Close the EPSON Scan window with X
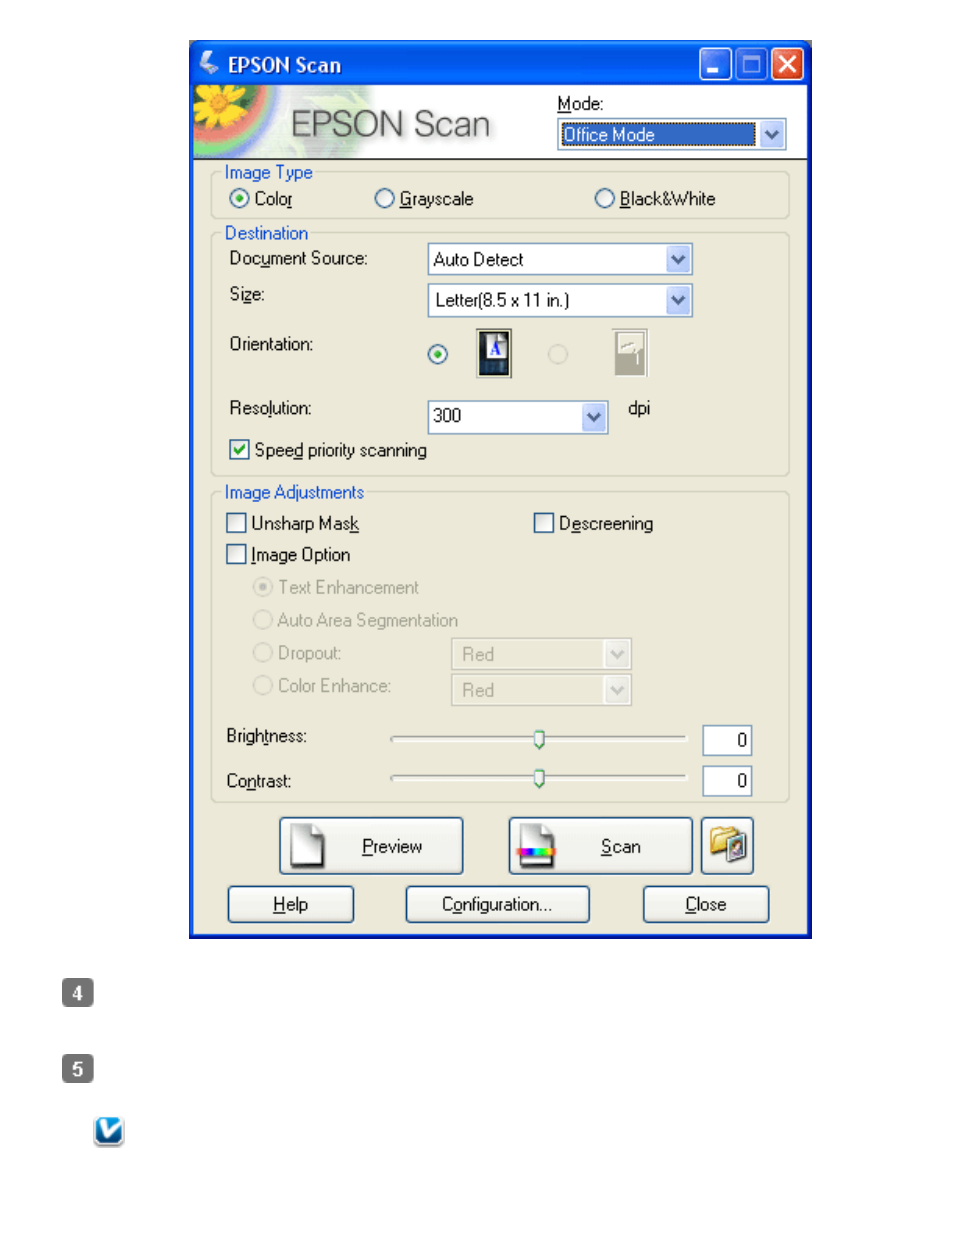 pos(788,64)
